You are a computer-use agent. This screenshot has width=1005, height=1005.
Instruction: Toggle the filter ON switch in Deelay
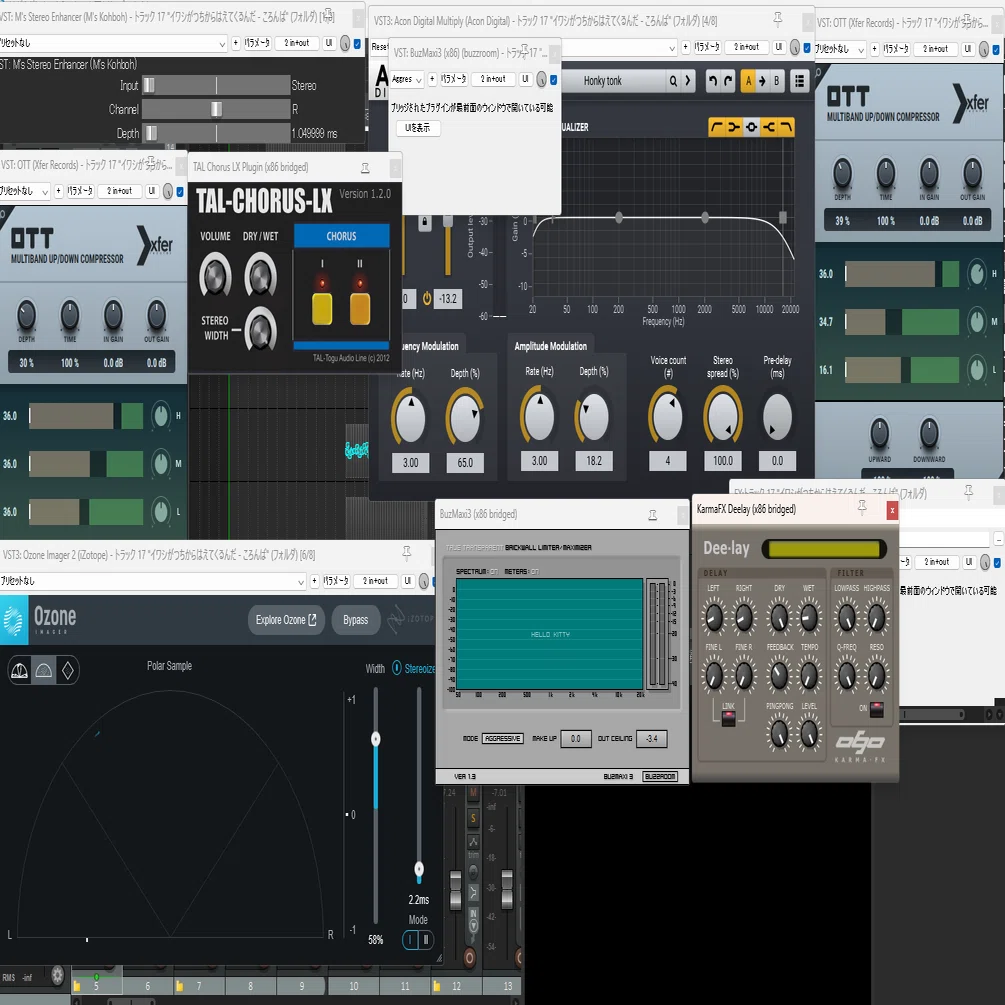click(x=876, y=709)
